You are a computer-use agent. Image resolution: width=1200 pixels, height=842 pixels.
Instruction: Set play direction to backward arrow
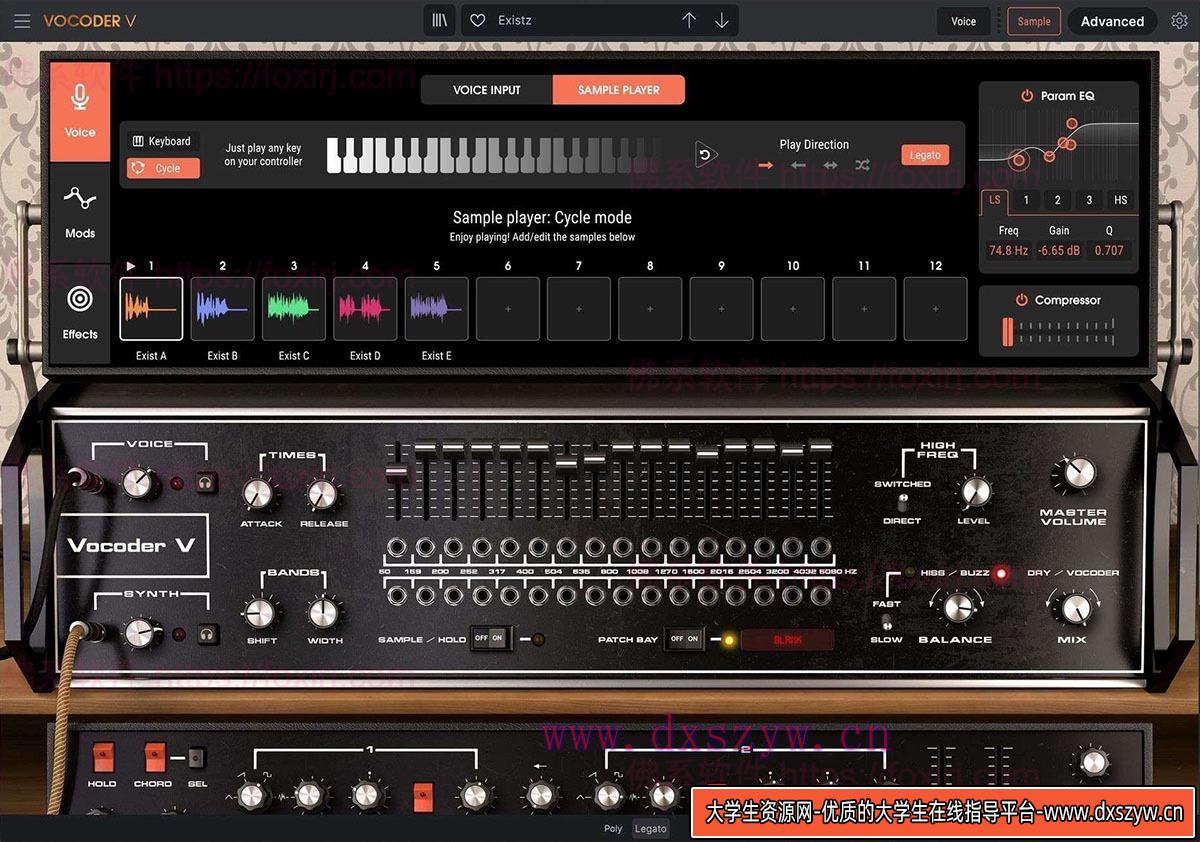(798, 165)
